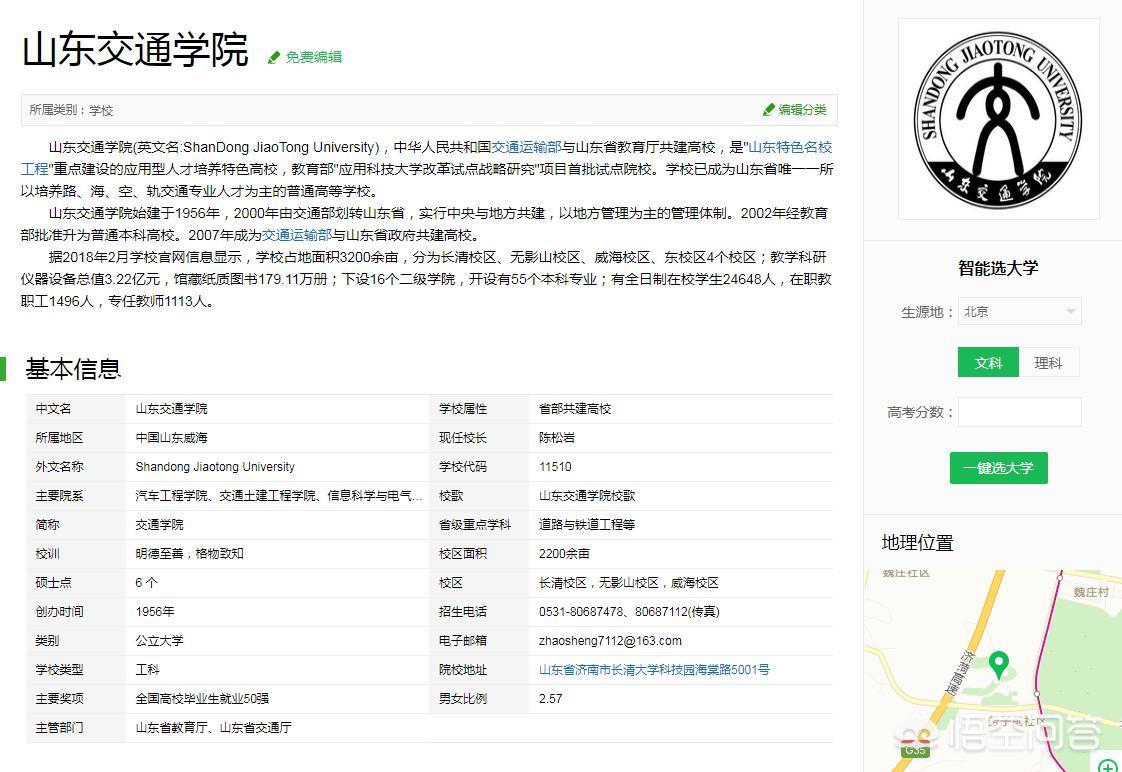Select the 简称 value 交通学院

click(159, 525)
